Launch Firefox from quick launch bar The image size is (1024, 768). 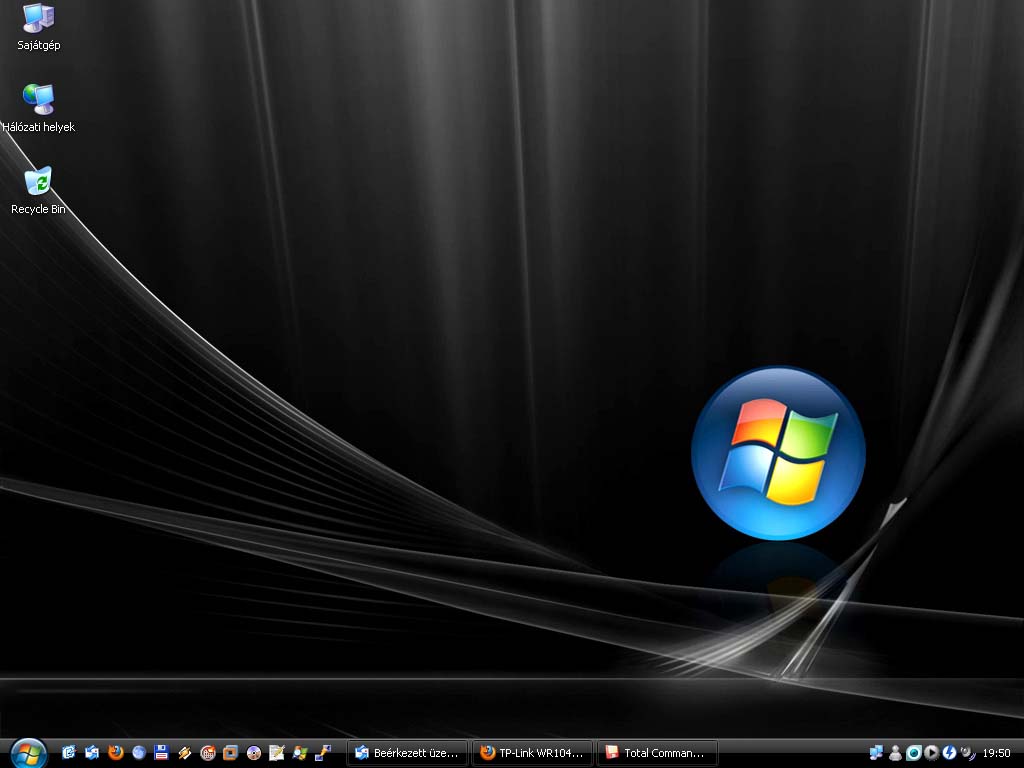(116, 753)
